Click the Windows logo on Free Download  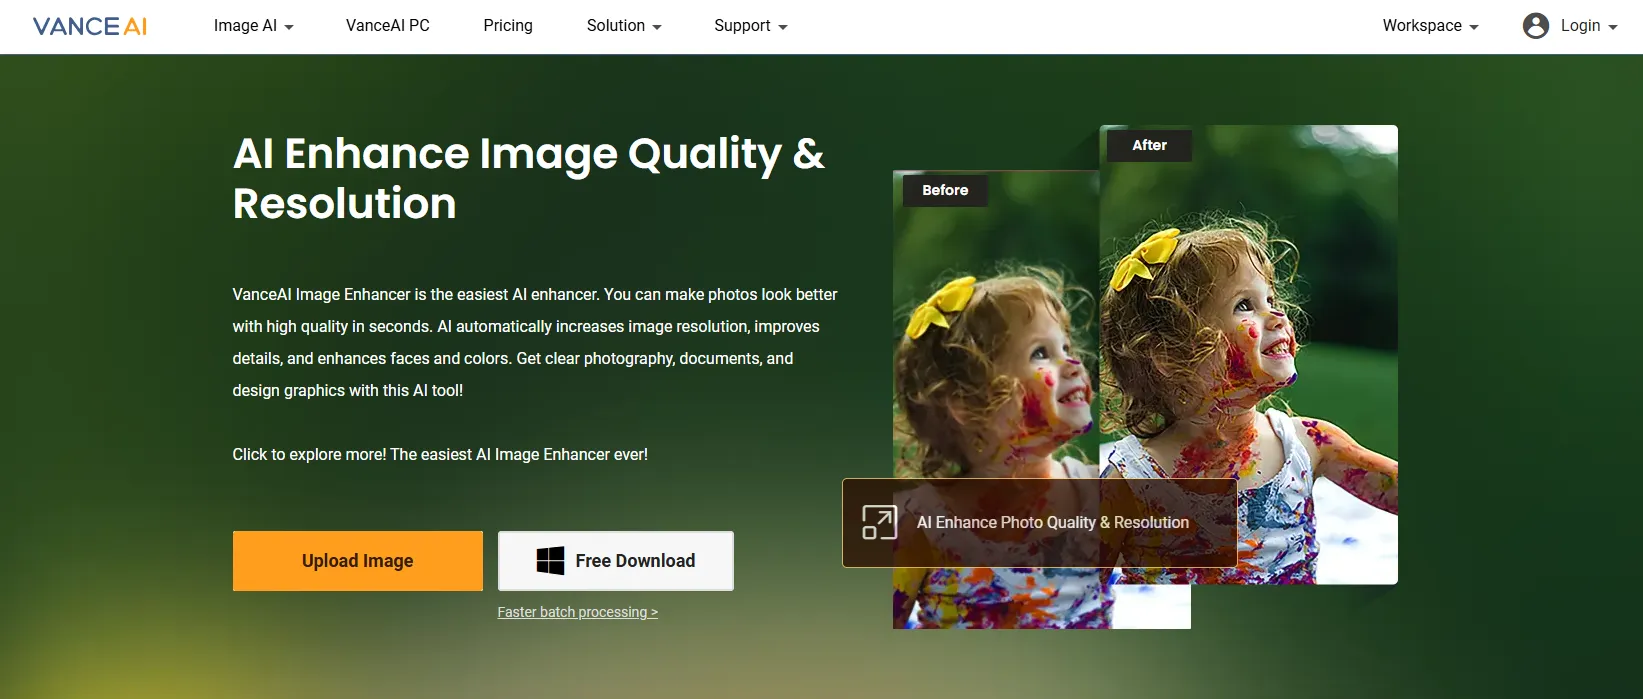(x=550, y=561)
